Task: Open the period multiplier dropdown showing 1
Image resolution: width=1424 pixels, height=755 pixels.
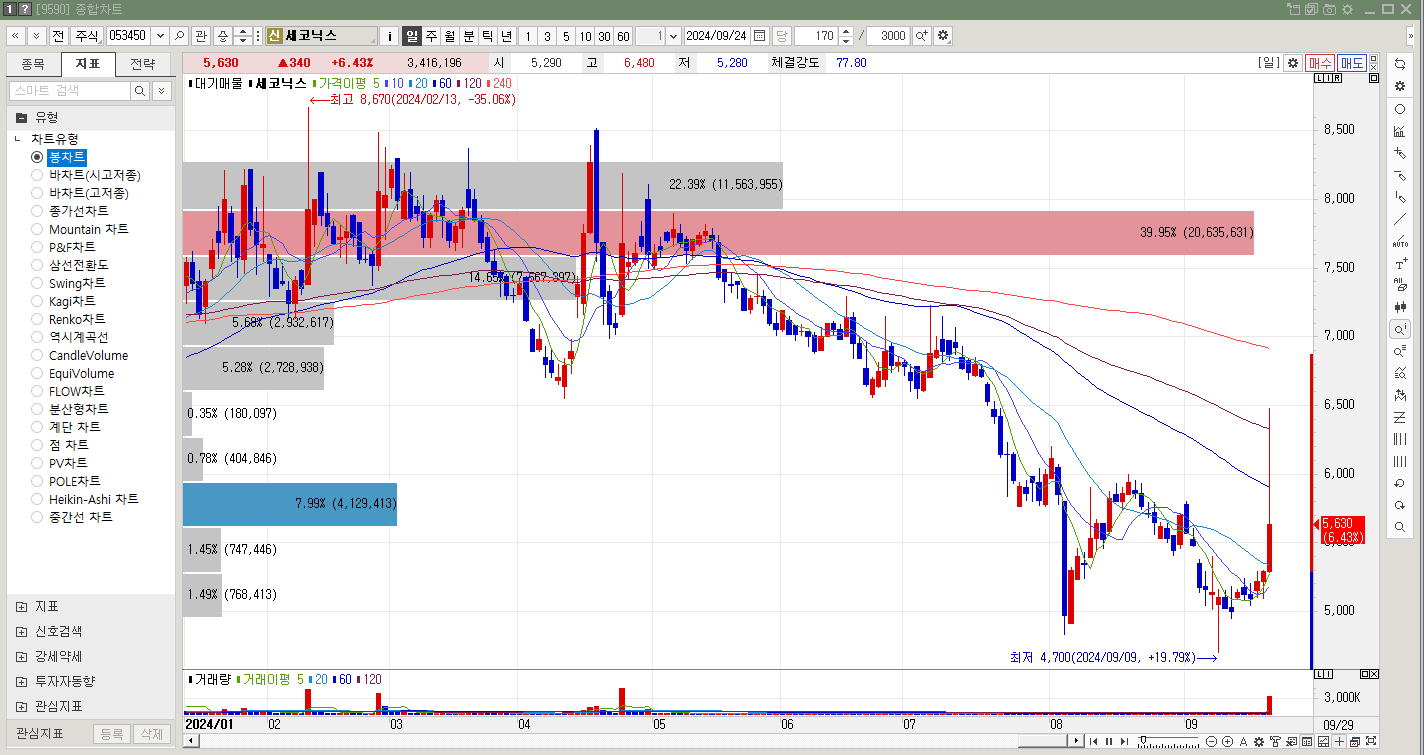Action: (672, 35)
